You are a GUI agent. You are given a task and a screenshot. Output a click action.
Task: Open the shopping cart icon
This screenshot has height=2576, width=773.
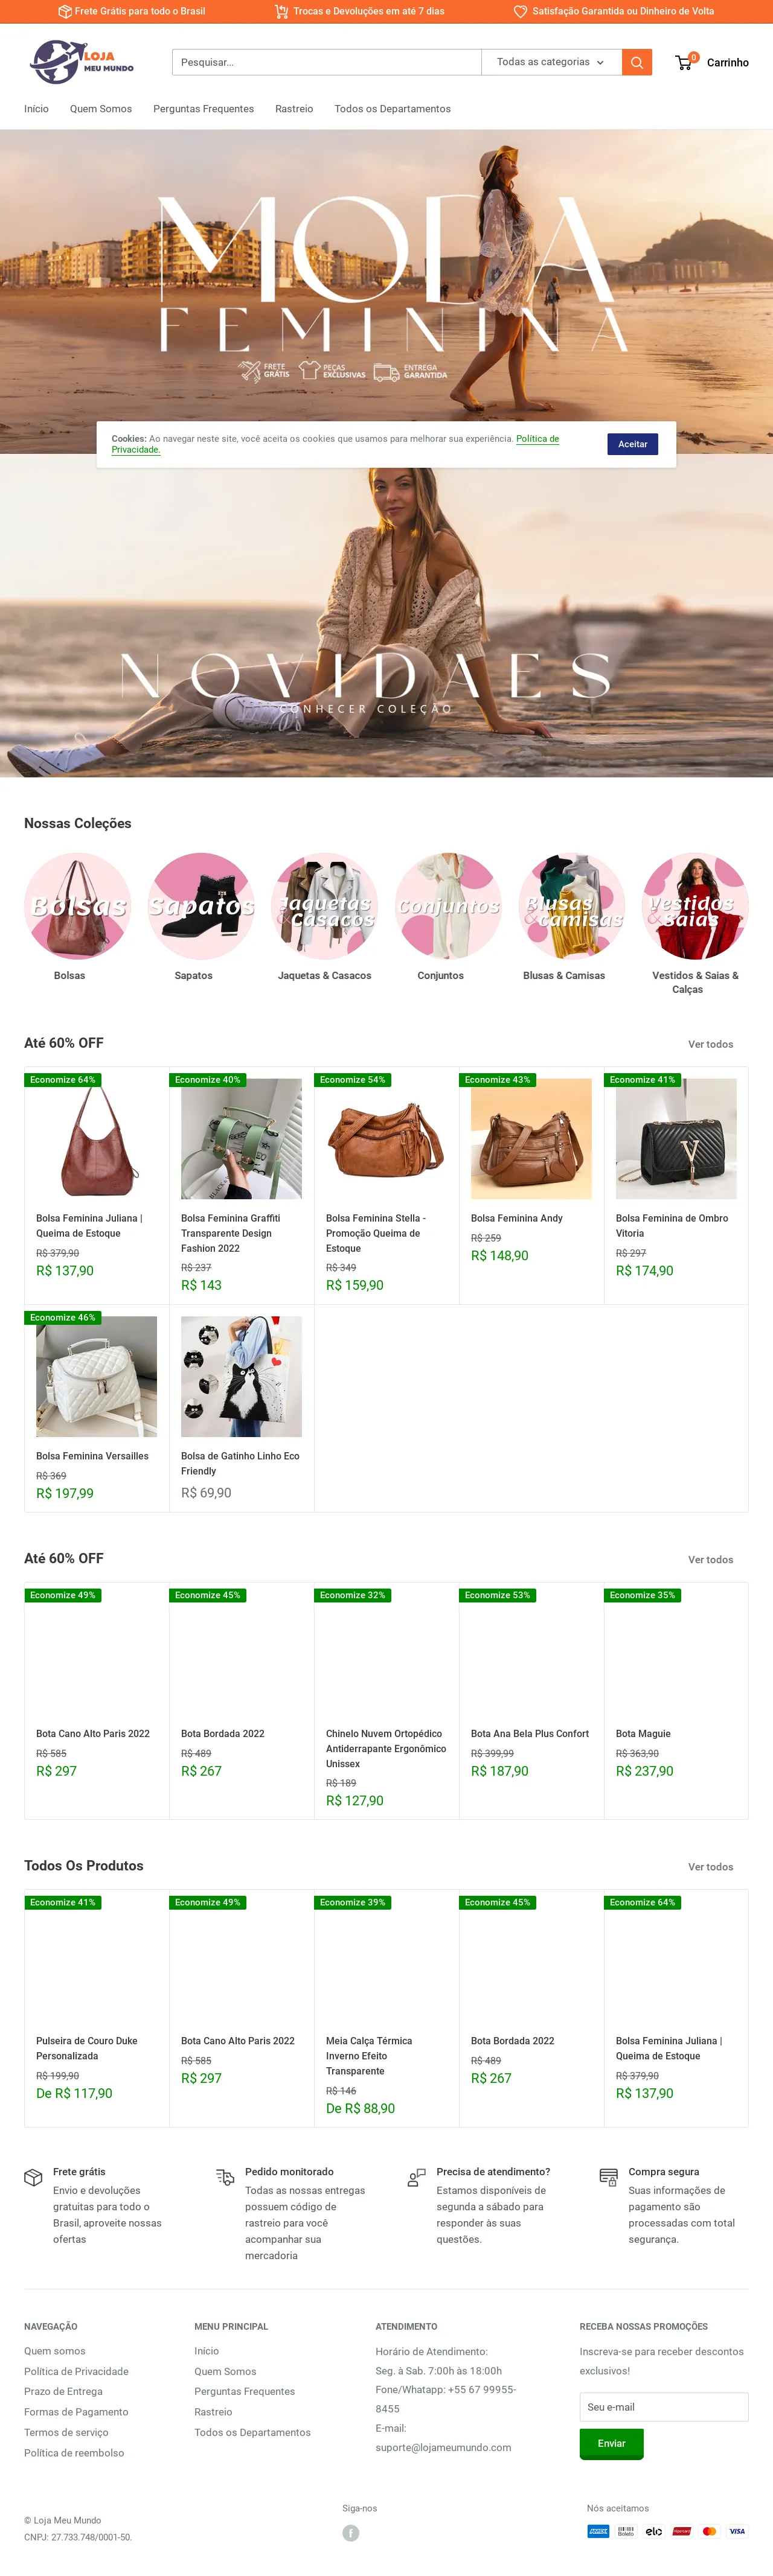click(x=685, y=62)
